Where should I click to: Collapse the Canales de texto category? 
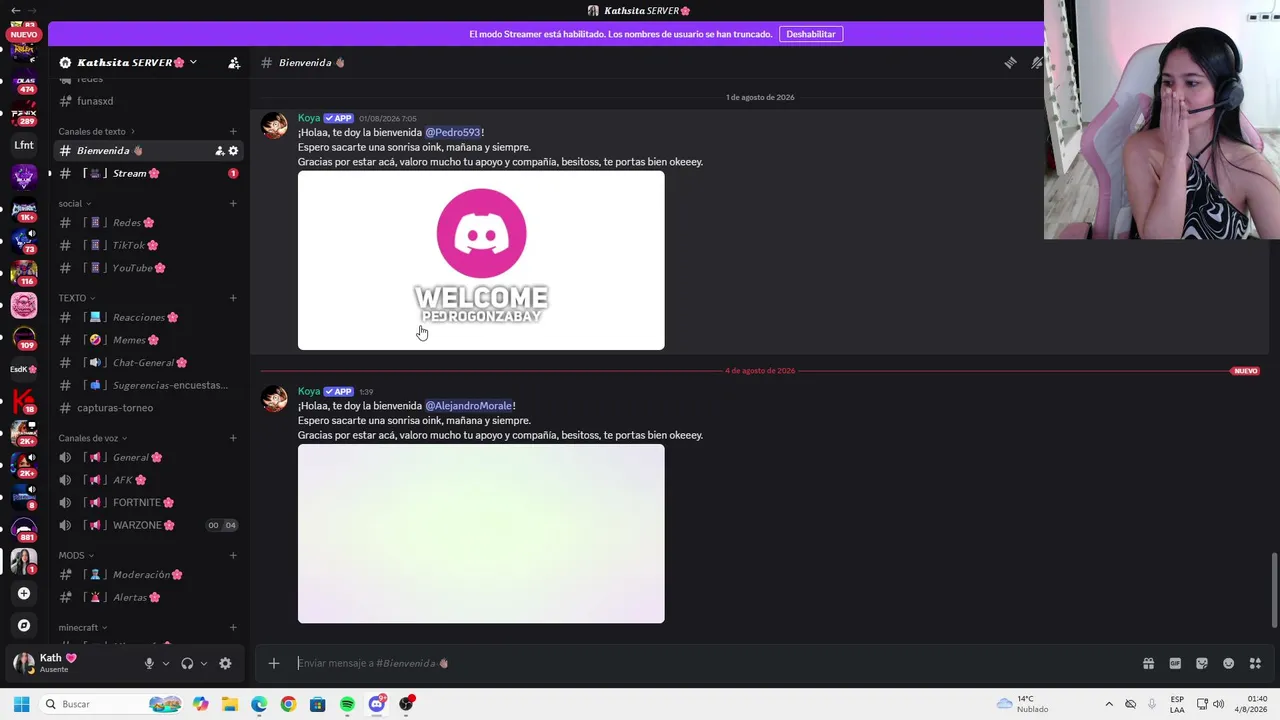pos(96,132)
